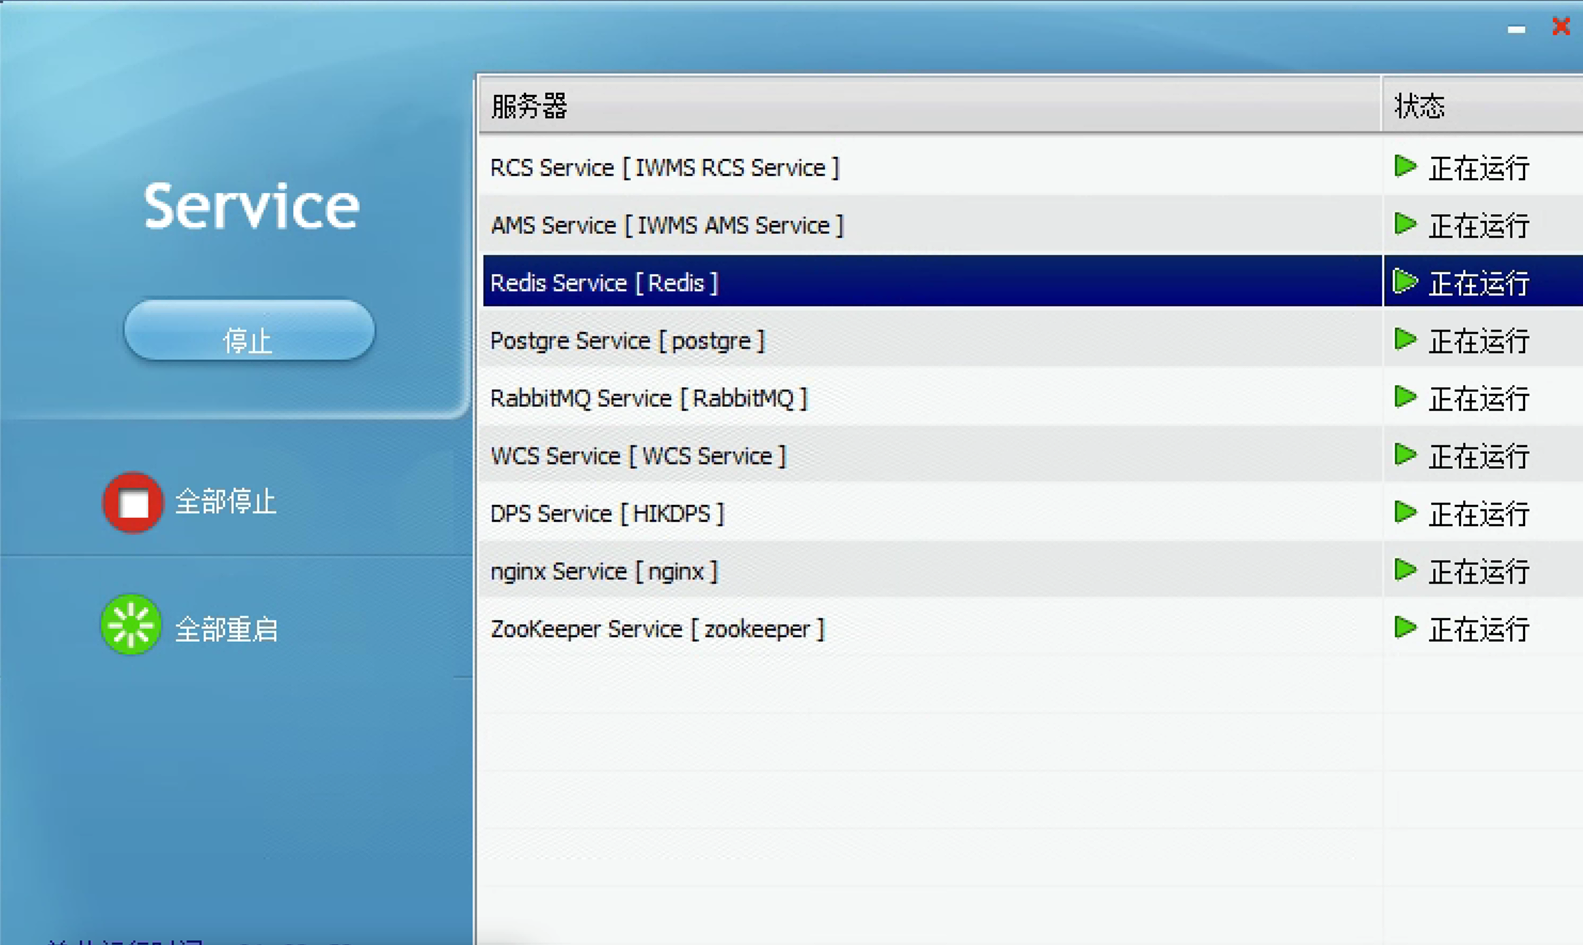Click the running icon for ZooKeeper Service

tap(1405, 628)
